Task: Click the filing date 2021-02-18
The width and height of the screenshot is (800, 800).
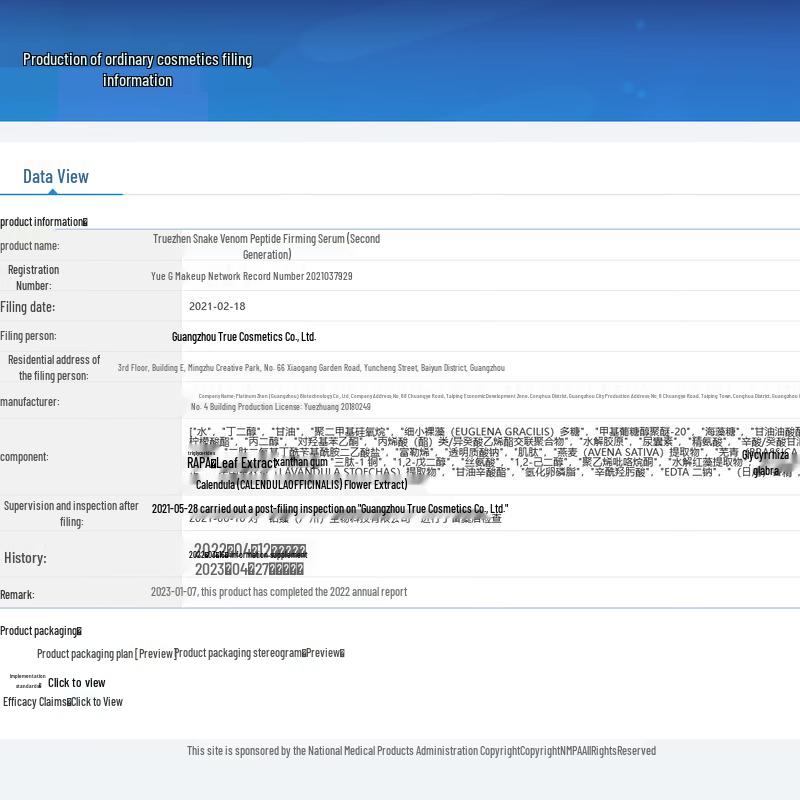Action: [217, 306]
